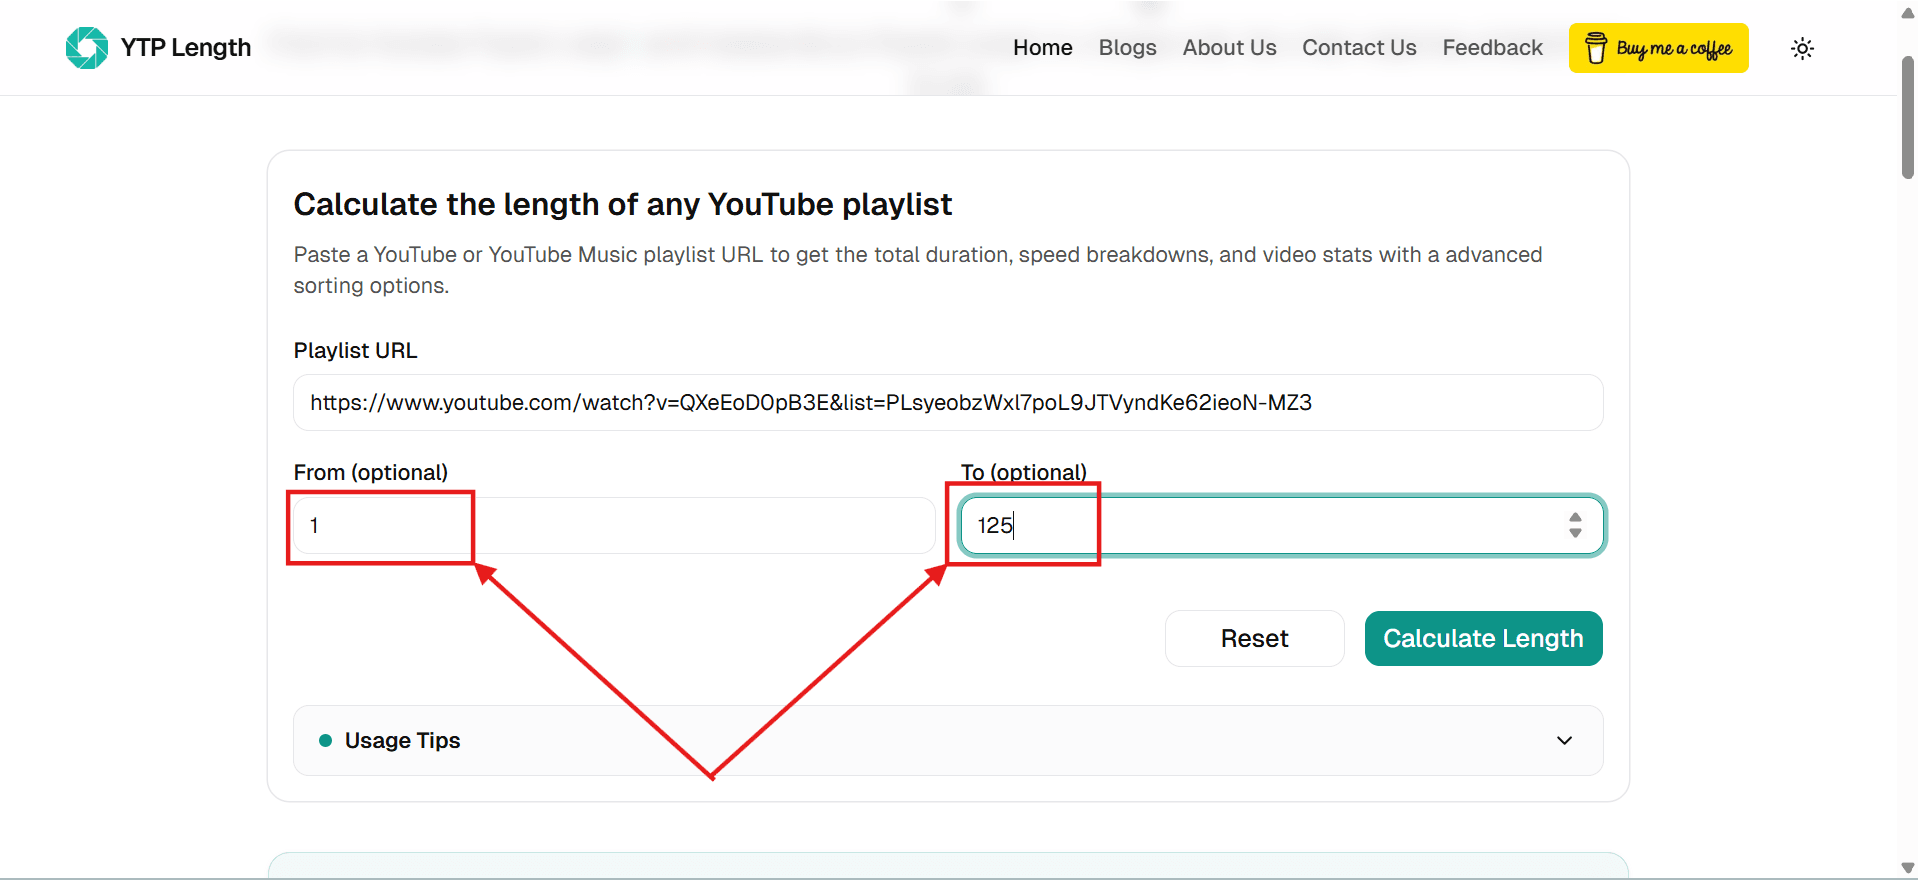
Task: Click the green dot beside Usage Tips
Action: pyautogui.click(x=325, y=740)
